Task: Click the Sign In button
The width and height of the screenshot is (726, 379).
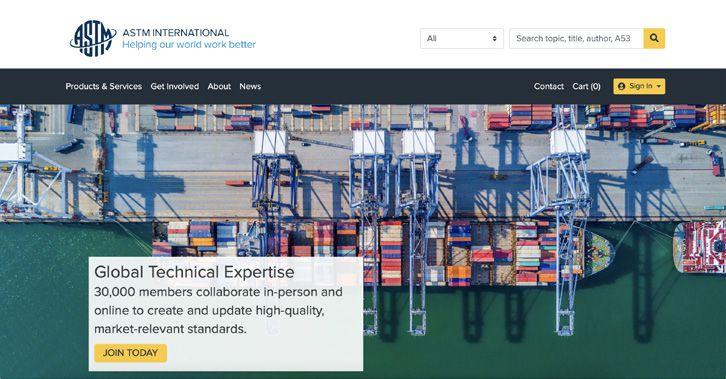Action: 639,86
